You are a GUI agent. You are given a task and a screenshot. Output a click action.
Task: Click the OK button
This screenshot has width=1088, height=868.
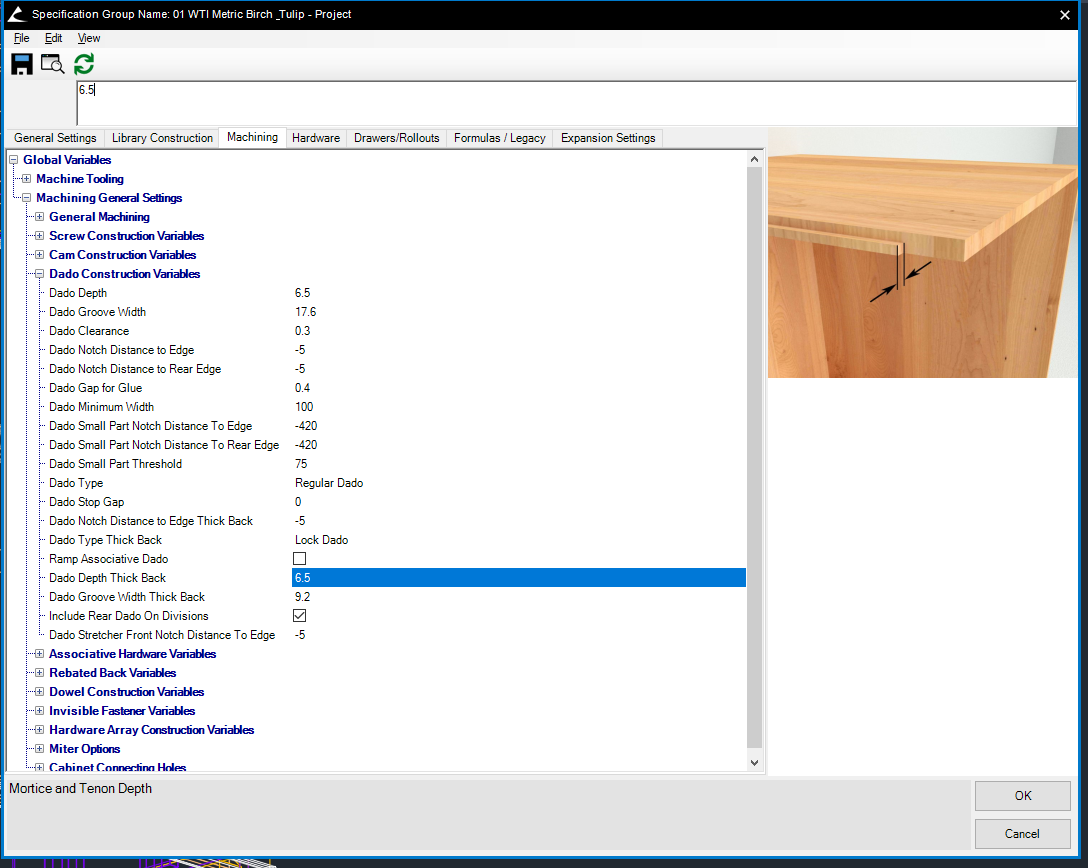(x=1023, y=796)
